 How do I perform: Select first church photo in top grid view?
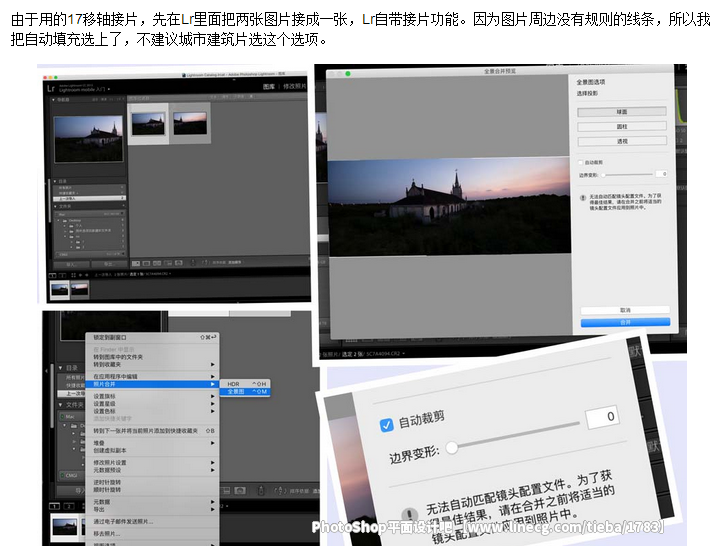coord(148,124)
